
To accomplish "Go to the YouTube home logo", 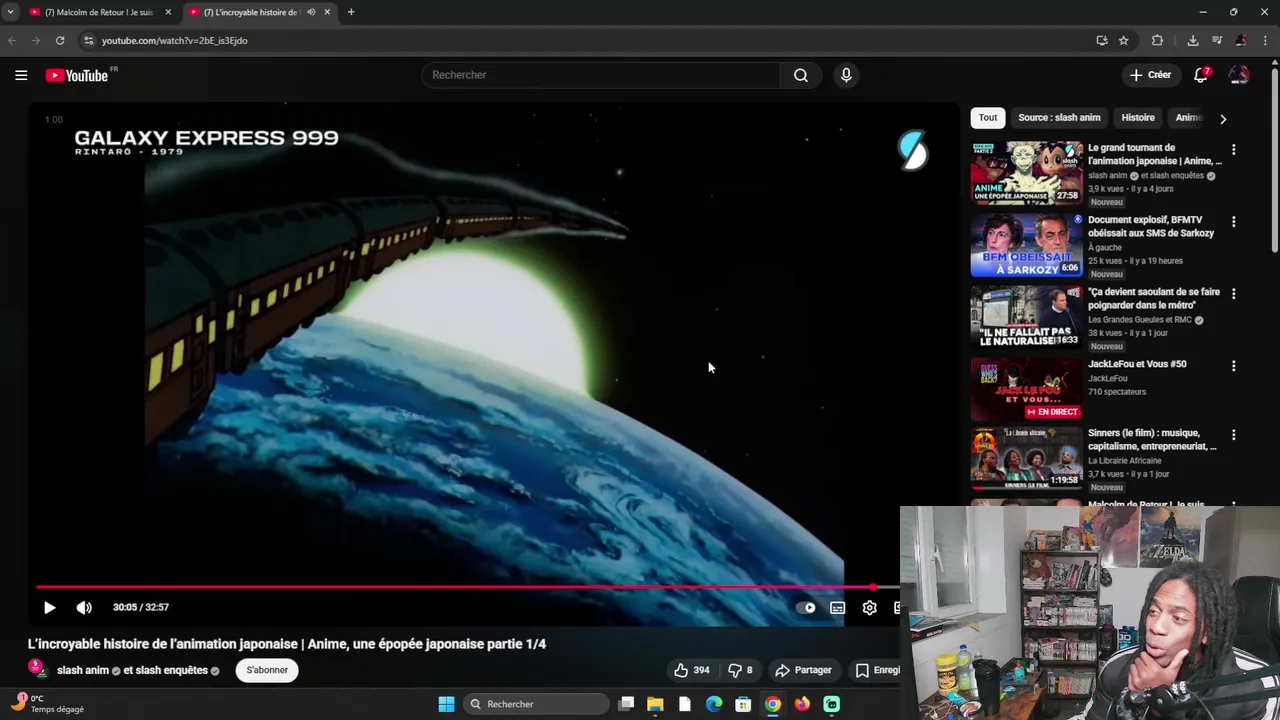I will tap(77, 75).
